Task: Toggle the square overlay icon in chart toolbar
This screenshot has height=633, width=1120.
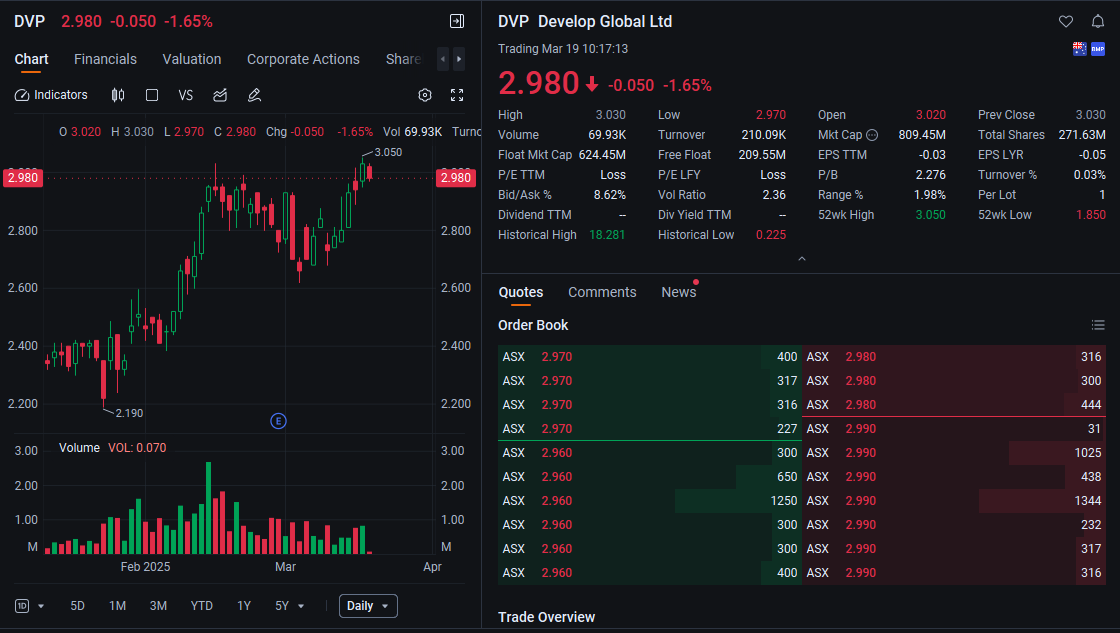Action: click(152, 95)
